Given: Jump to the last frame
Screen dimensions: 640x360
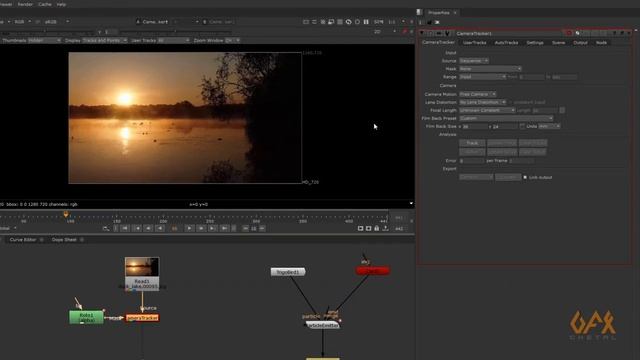Looking at the screenshot, I should (x=224, y=229).
